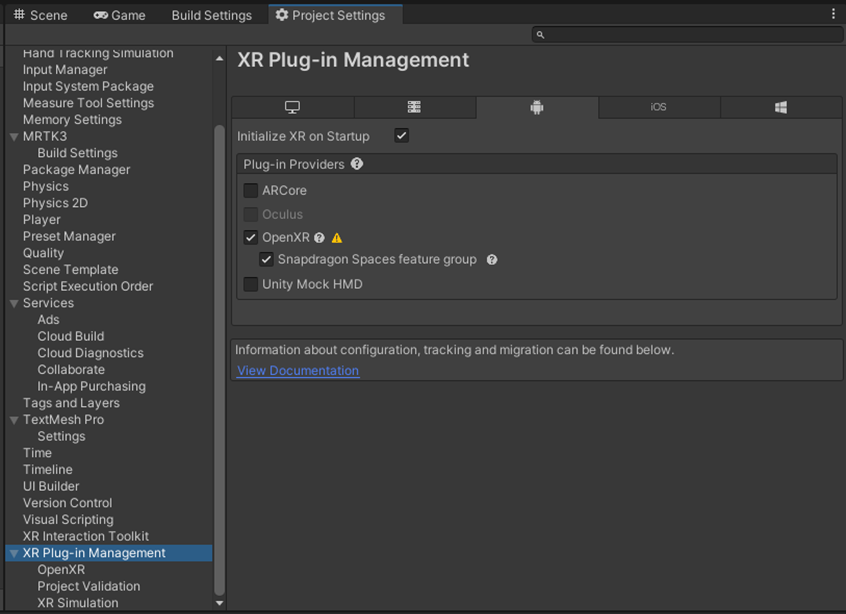Click the sidebar scroll down arrow

click(219, 603)
